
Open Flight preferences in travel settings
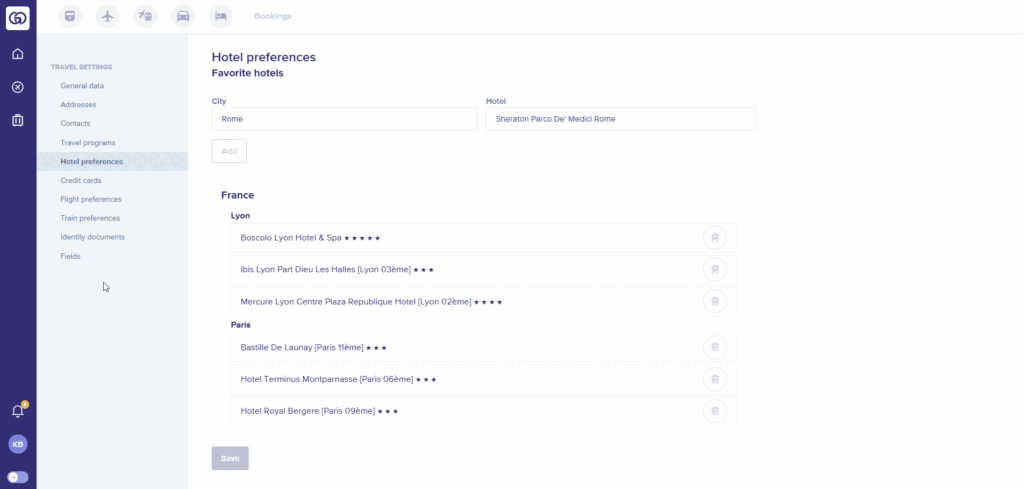91,199
